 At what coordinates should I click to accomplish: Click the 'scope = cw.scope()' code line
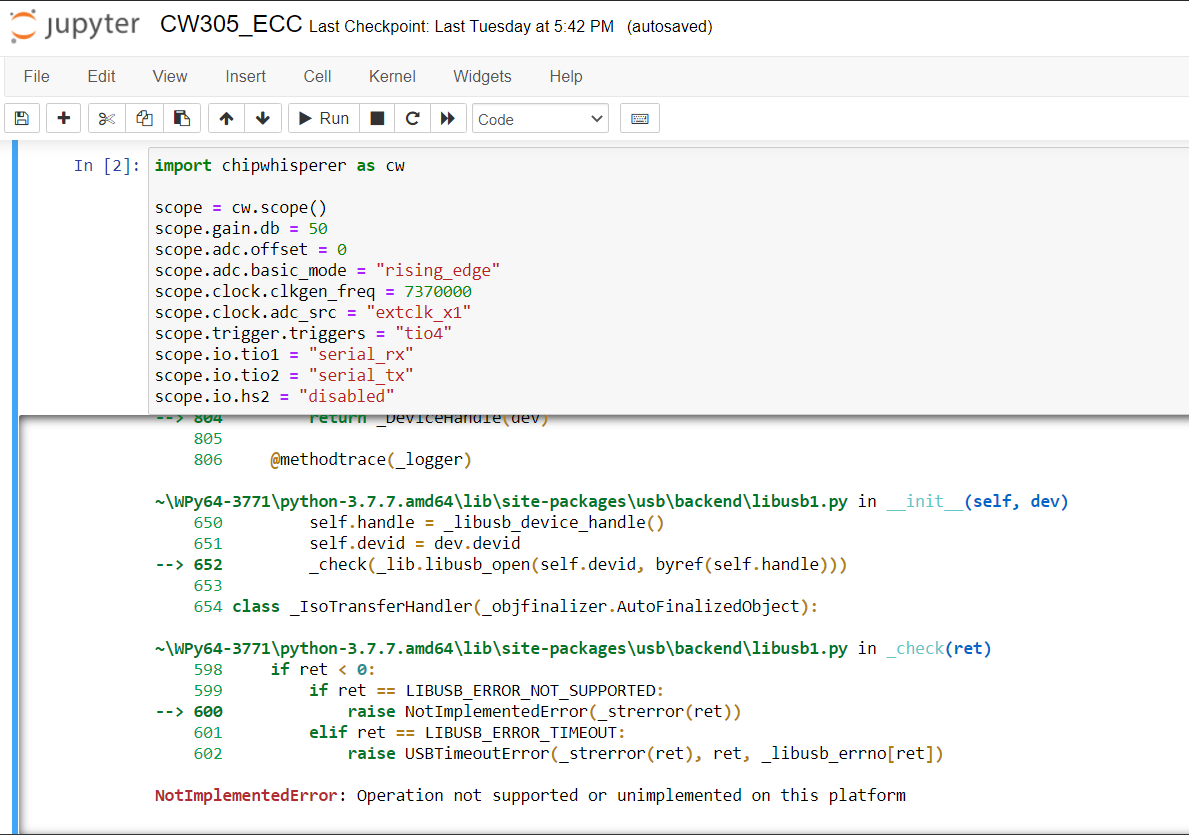point(241,208)
